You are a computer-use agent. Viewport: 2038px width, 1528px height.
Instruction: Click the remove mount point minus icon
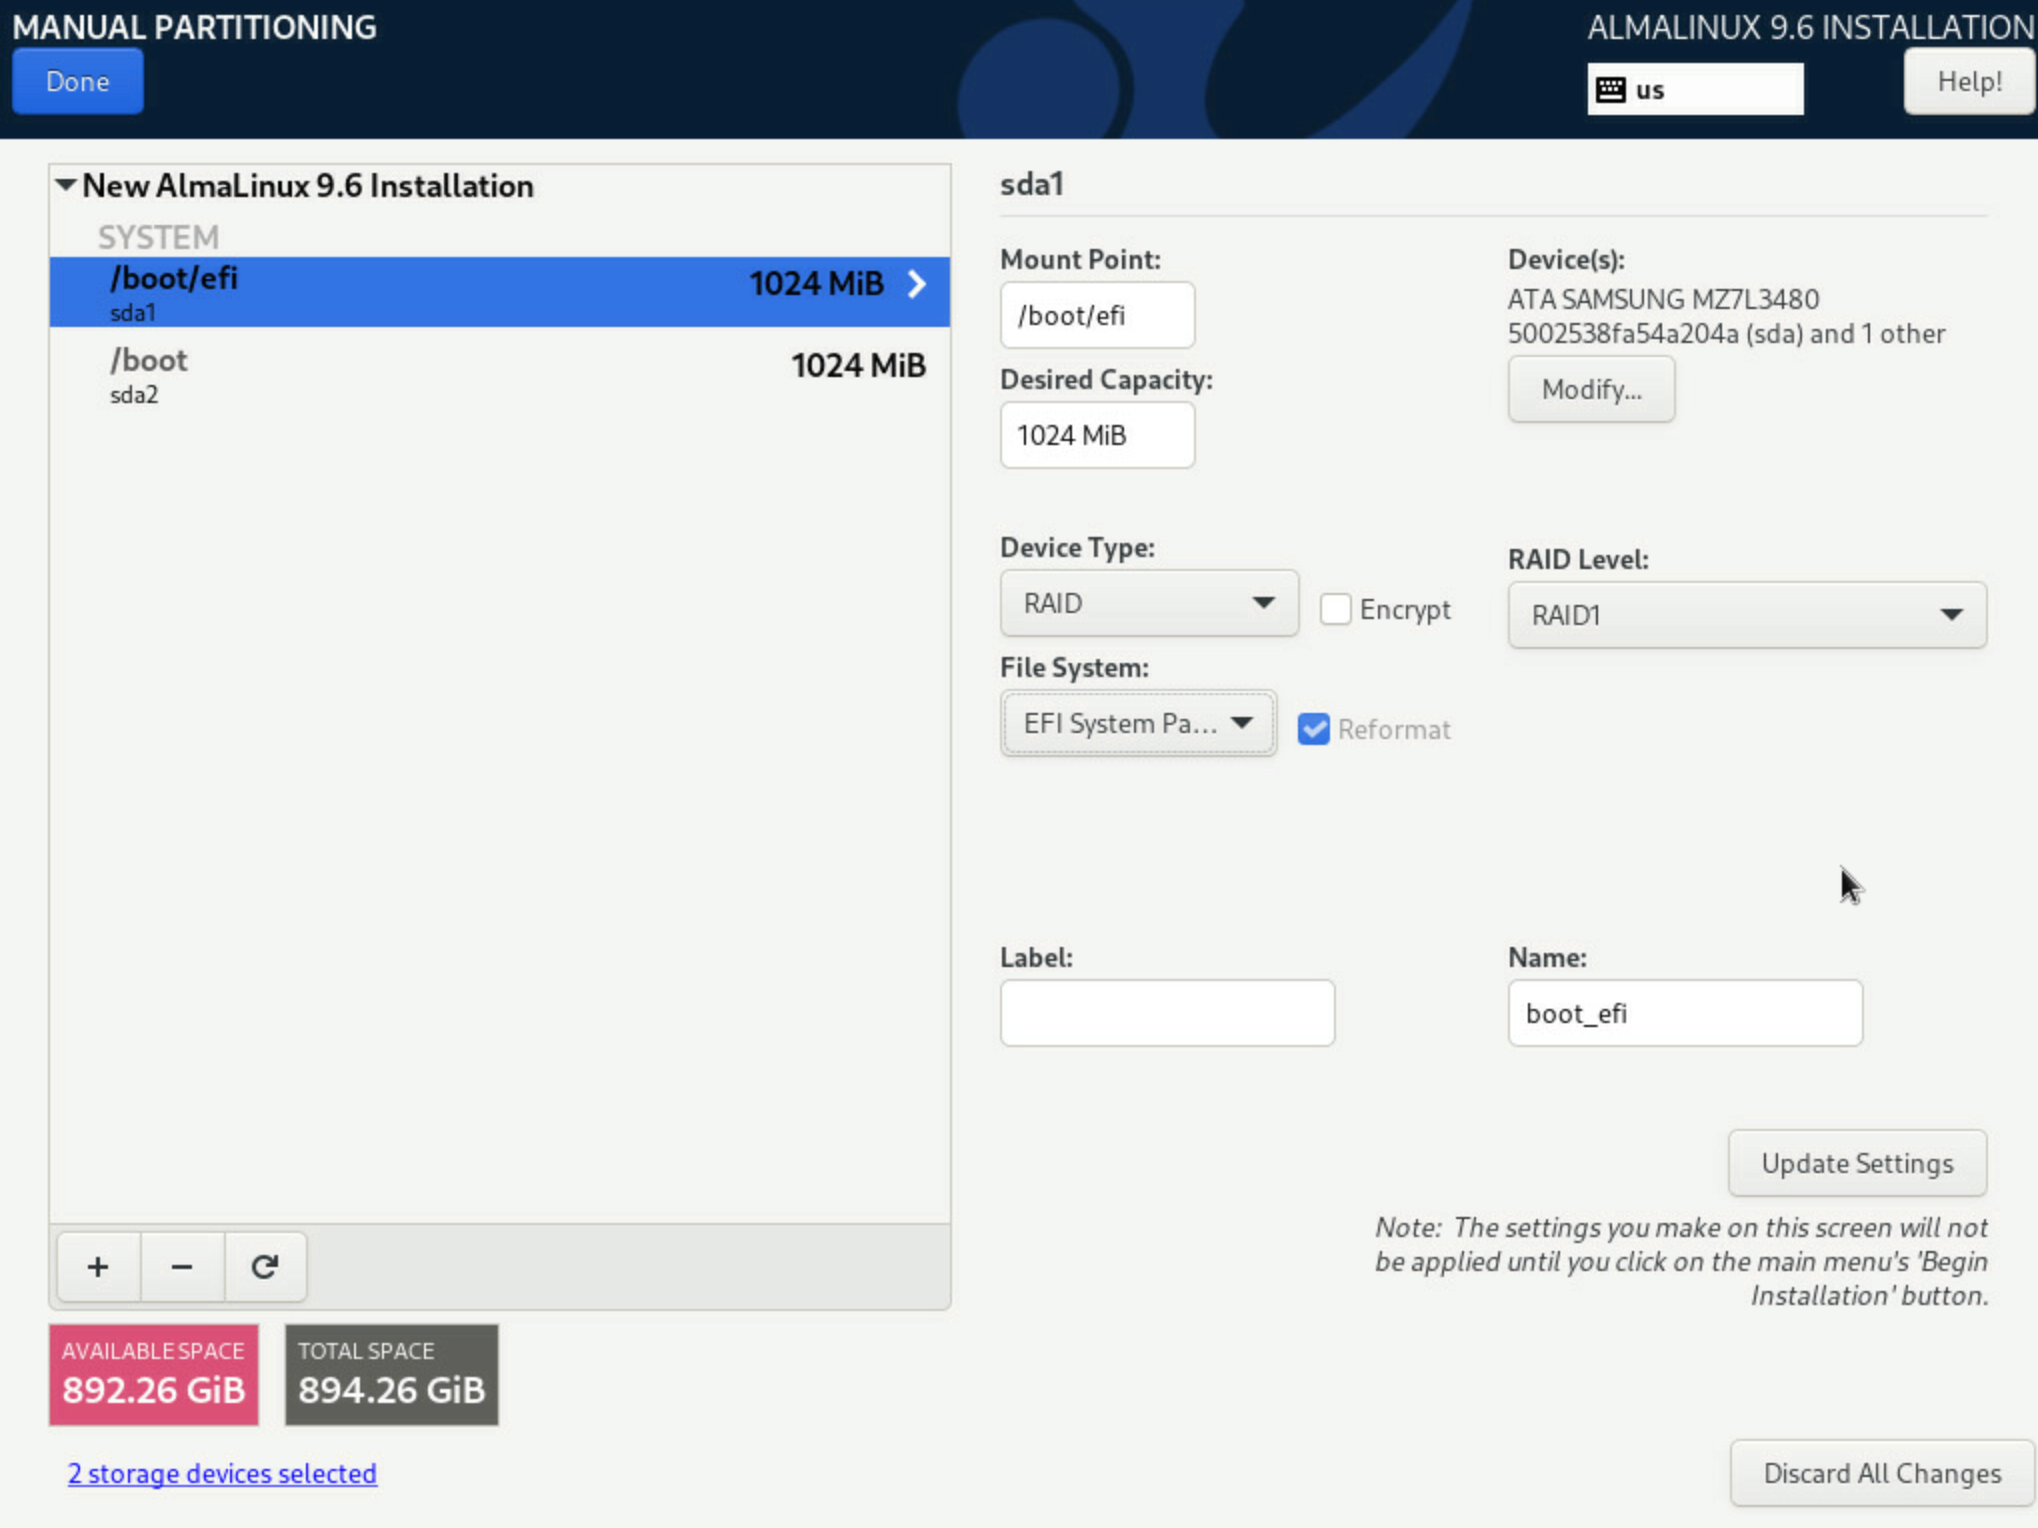[x=182, y=1267]
